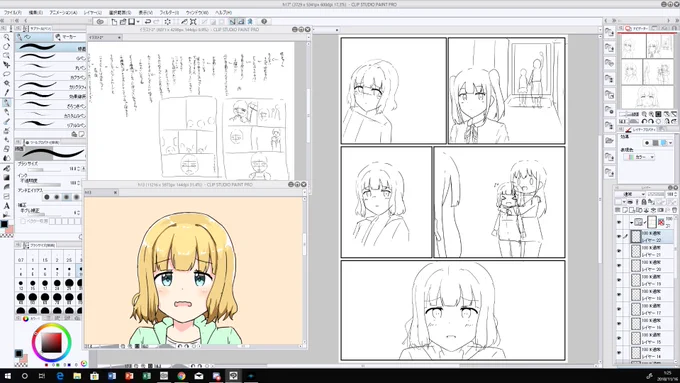Open the ファイル (File) menu
The height and width of the screenshot is (383, 680).
pyautogui.click(x=13, y=13)
